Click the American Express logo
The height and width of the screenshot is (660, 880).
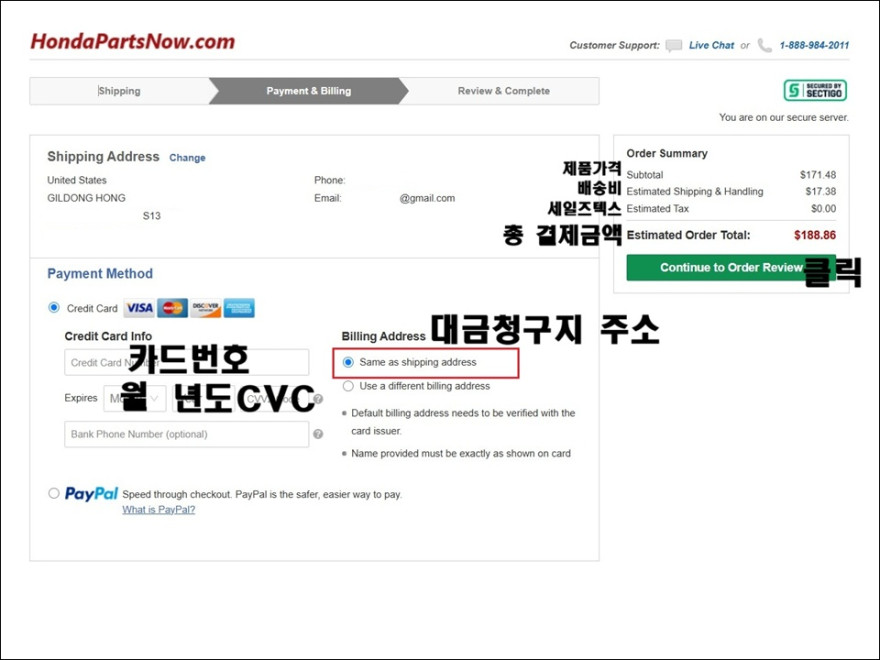click(239, 308)
